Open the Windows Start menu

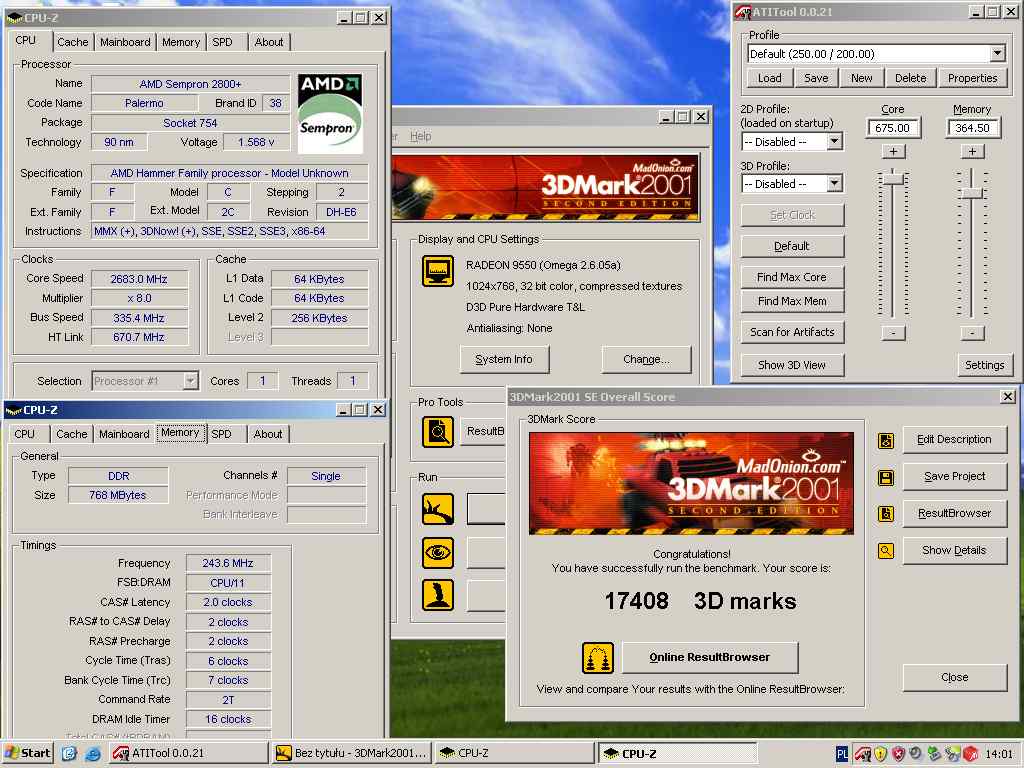click(27, 753)
